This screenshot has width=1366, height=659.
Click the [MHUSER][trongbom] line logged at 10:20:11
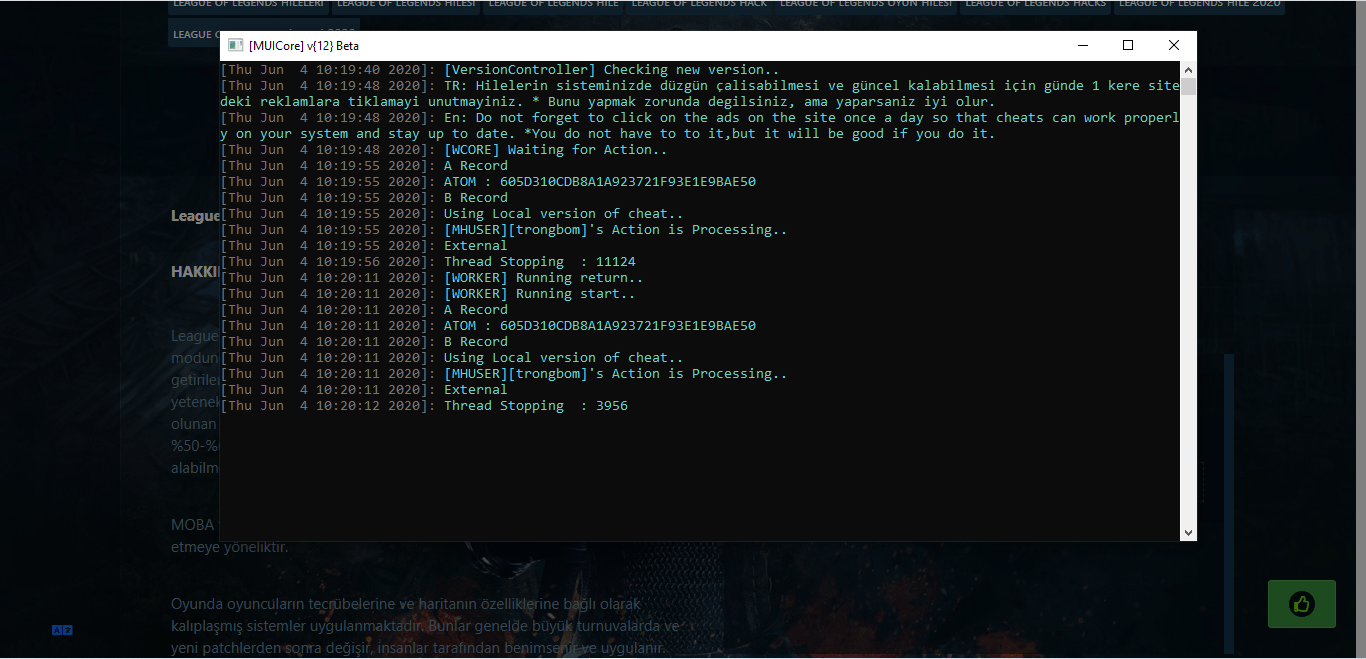tap(504, 374)
